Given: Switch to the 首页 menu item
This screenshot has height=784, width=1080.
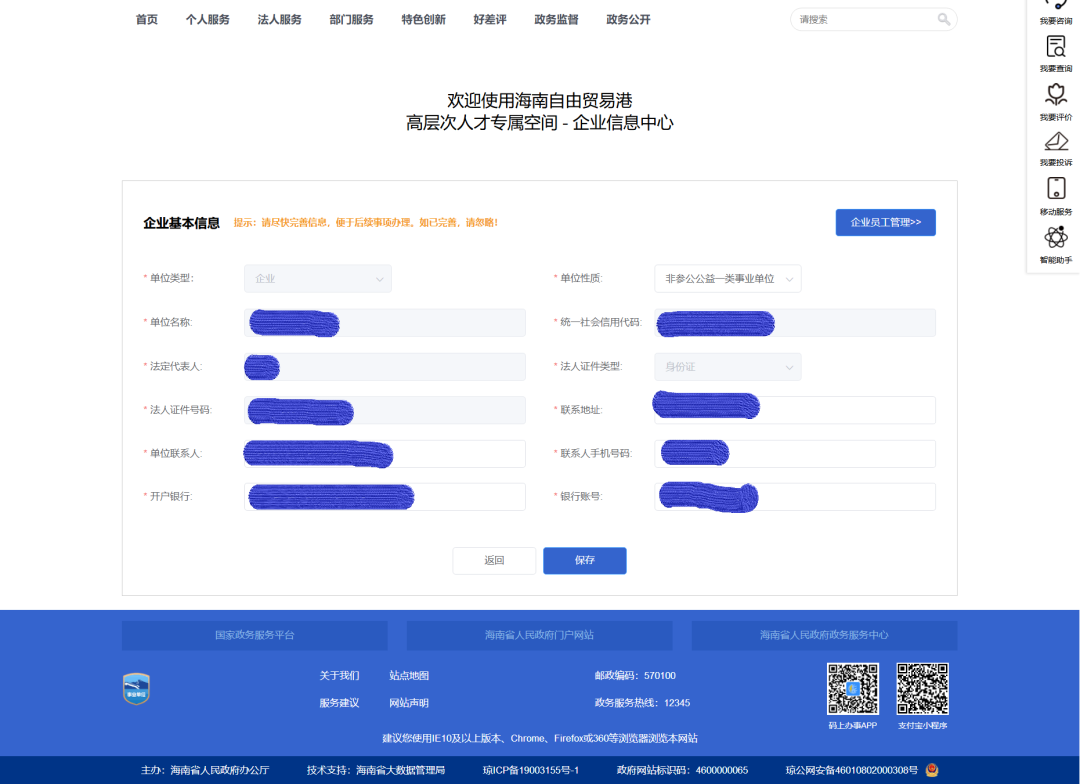Looking at the screenshot, I should point(146,19).
